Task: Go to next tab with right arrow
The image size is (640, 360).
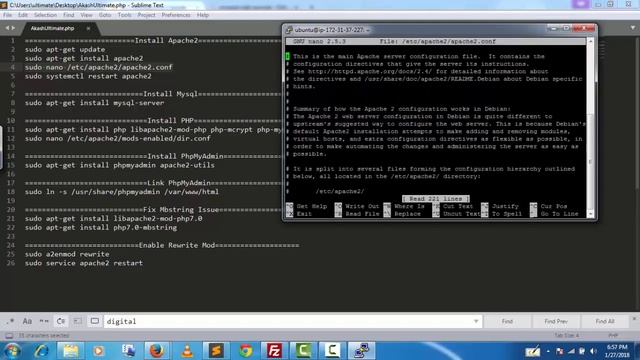Action: [x=13, y=28]
